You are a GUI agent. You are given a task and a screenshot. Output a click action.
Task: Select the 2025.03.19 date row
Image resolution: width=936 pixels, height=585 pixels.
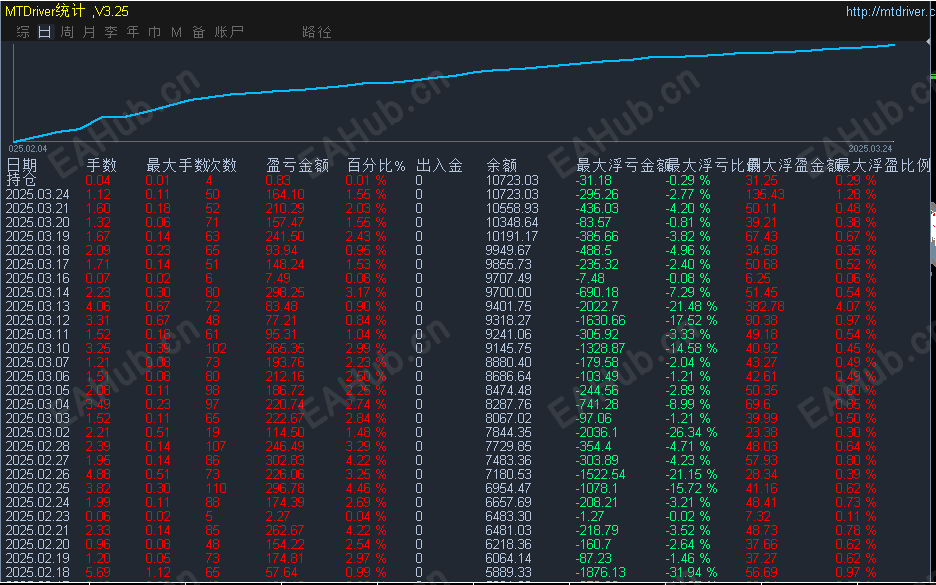click(x=468, y=236)
